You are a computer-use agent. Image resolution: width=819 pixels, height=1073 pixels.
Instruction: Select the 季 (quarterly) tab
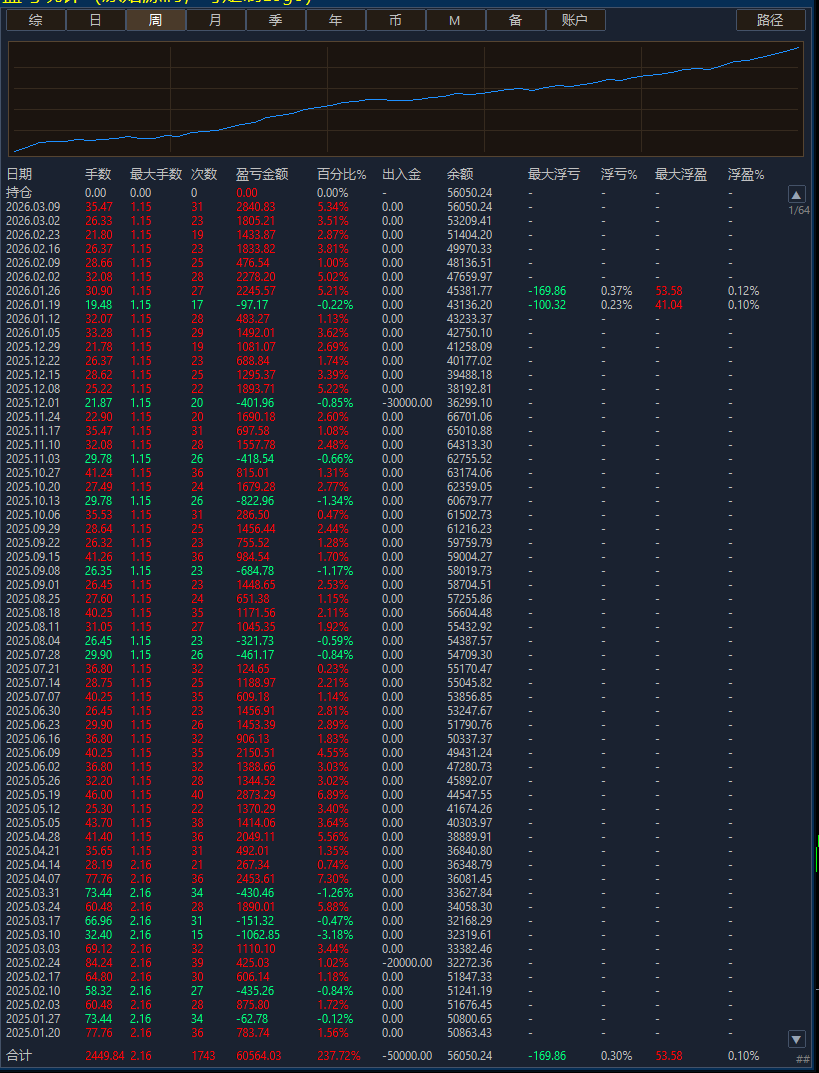[x=275, y=20]
